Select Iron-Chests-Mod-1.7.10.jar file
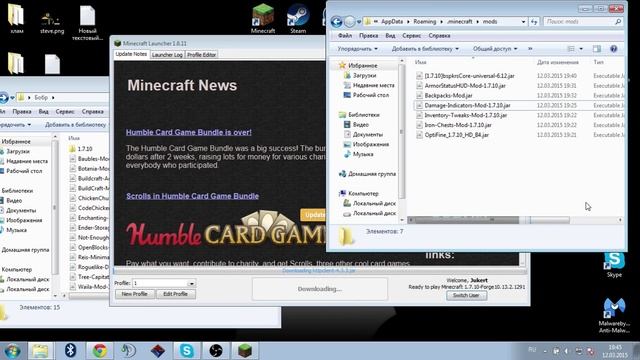 (x=458, y=125)
